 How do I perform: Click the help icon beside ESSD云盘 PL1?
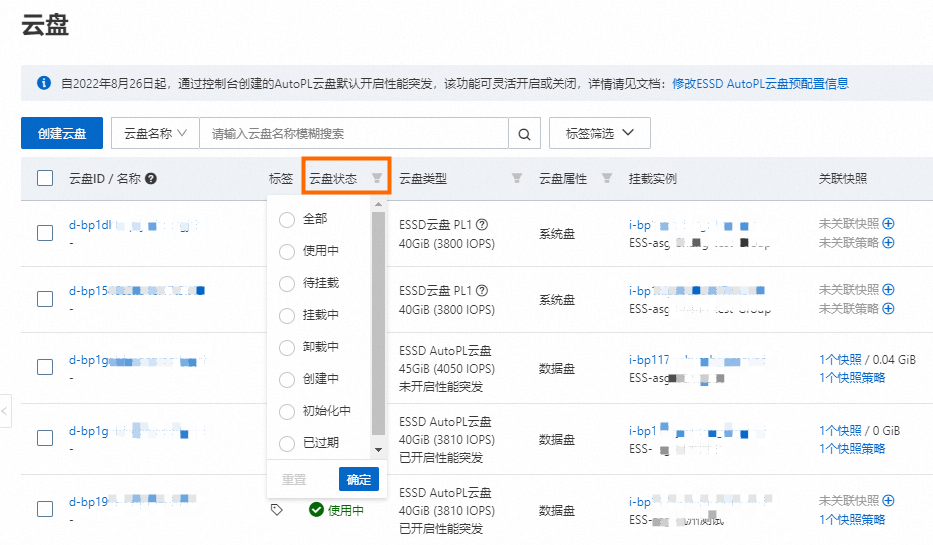(x=482, y=224)
